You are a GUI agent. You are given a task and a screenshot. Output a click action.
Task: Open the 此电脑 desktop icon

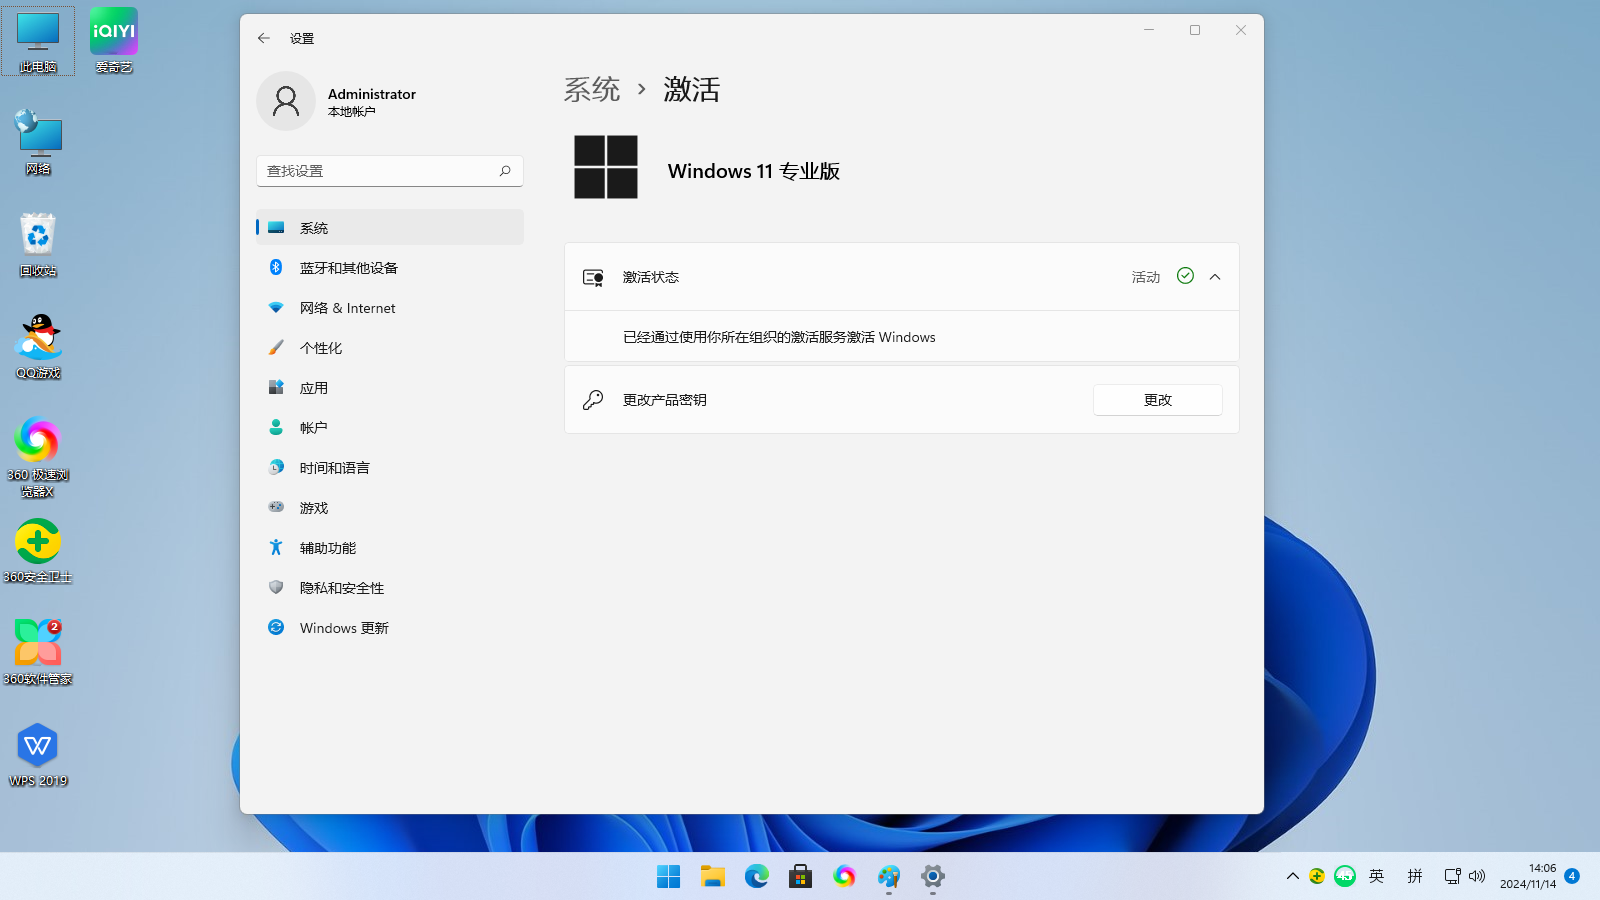click(38, 40)
